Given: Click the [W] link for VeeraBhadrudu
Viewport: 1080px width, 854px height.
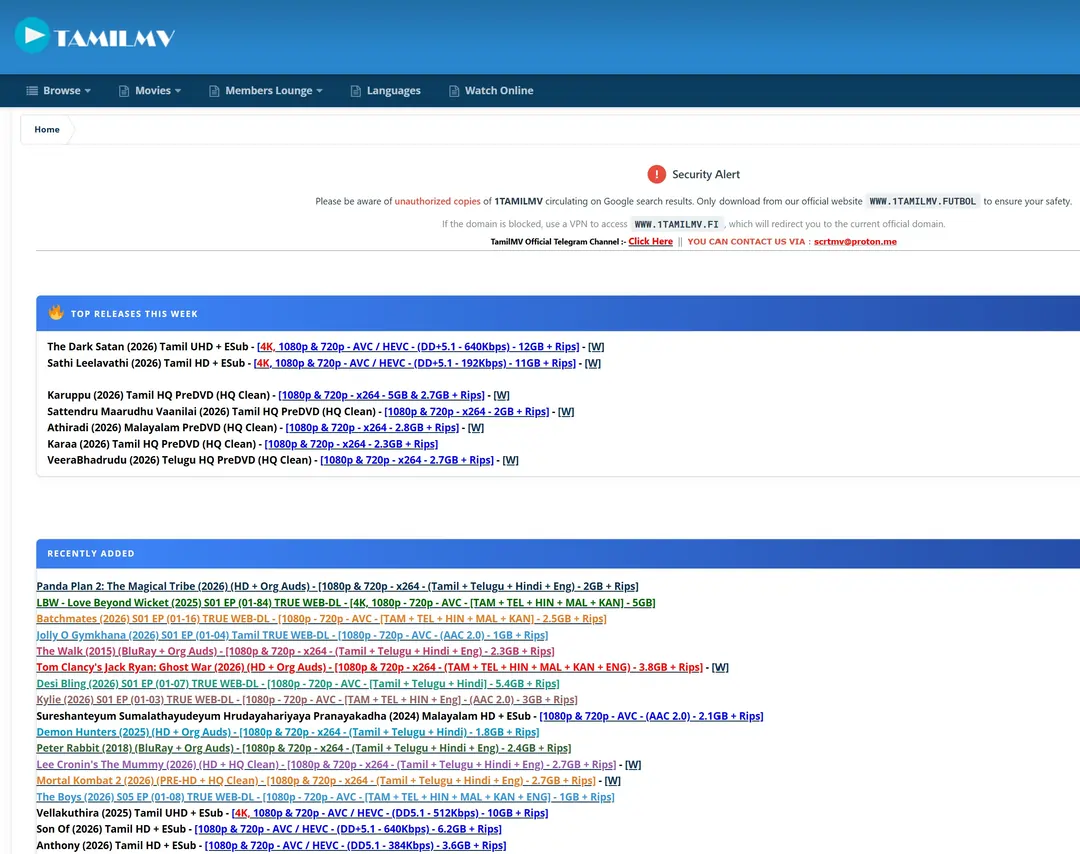Looking at the screenshot, I should (510, 460).
